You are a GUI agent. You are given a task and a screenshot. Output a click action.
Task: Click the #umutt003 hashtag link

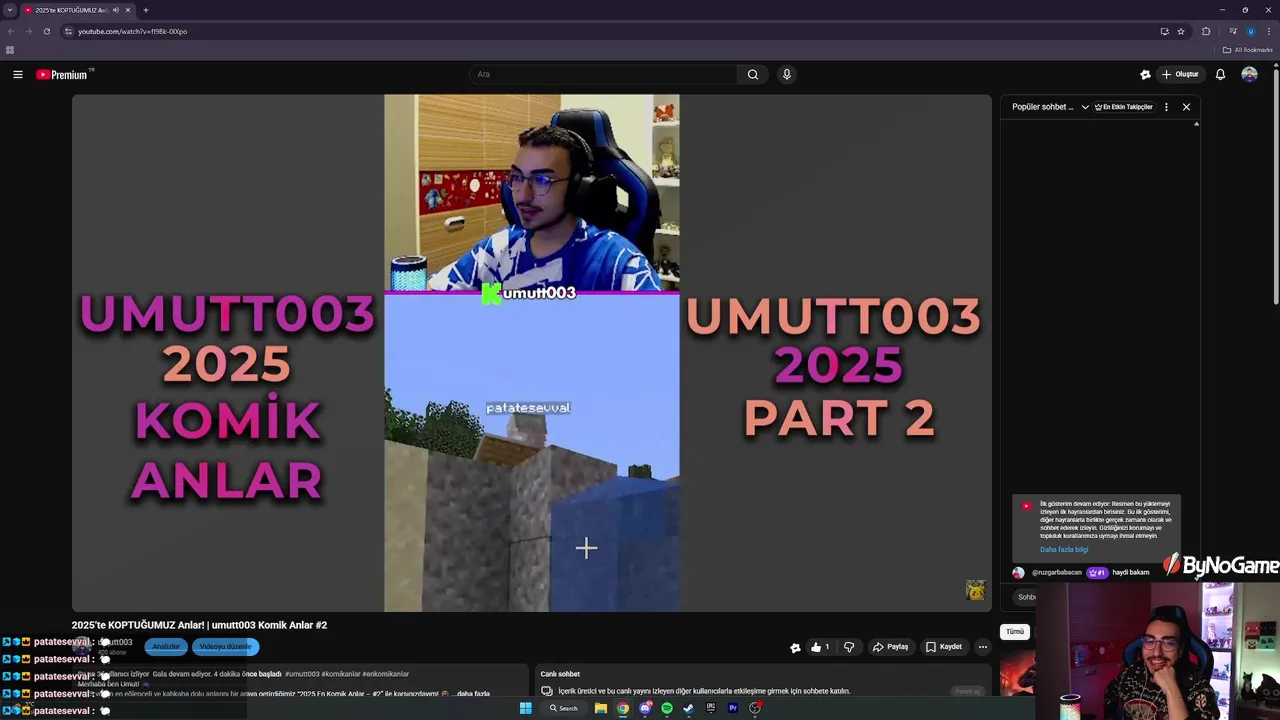point(302,674)
